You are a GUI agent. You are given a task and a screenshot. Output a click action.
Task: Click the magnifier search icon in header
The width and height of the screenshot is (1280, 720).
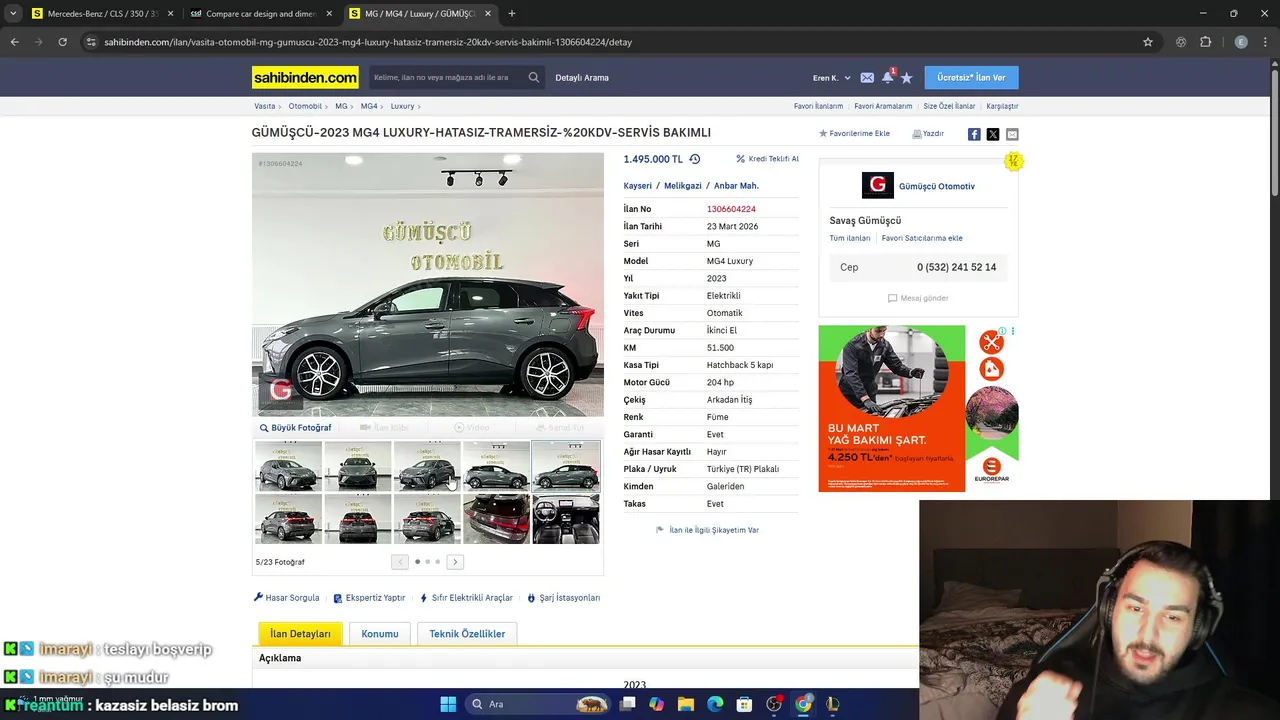tap(534, 77)
